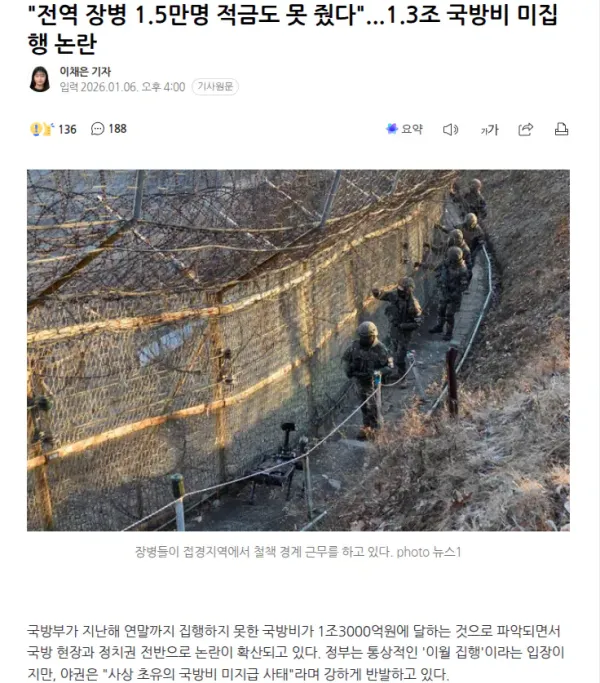Open the 이채은 기자 reporter name link

point(85,71)
